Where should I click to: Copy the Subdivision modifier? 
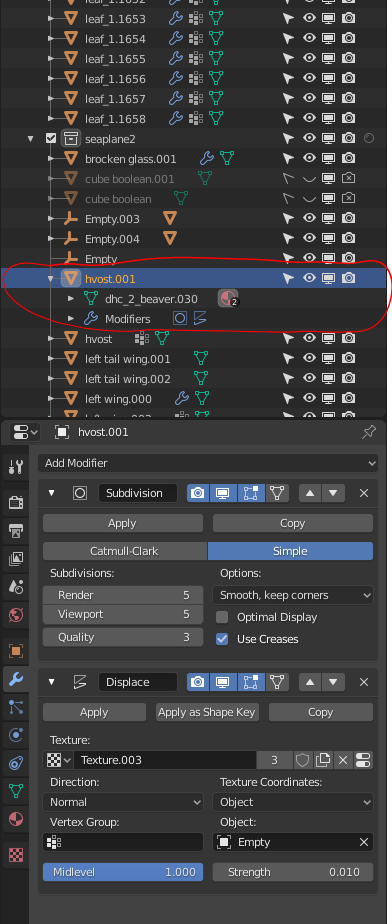point(292,523)
